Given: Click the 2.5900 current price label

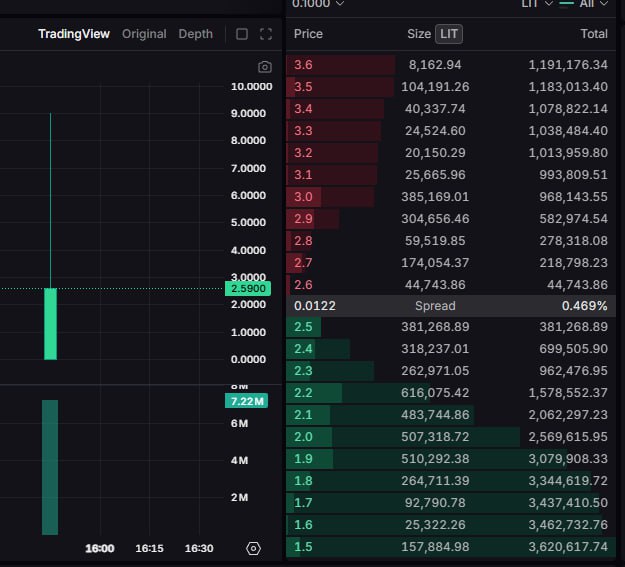Looking at the screenshot, I should [247, 288].
